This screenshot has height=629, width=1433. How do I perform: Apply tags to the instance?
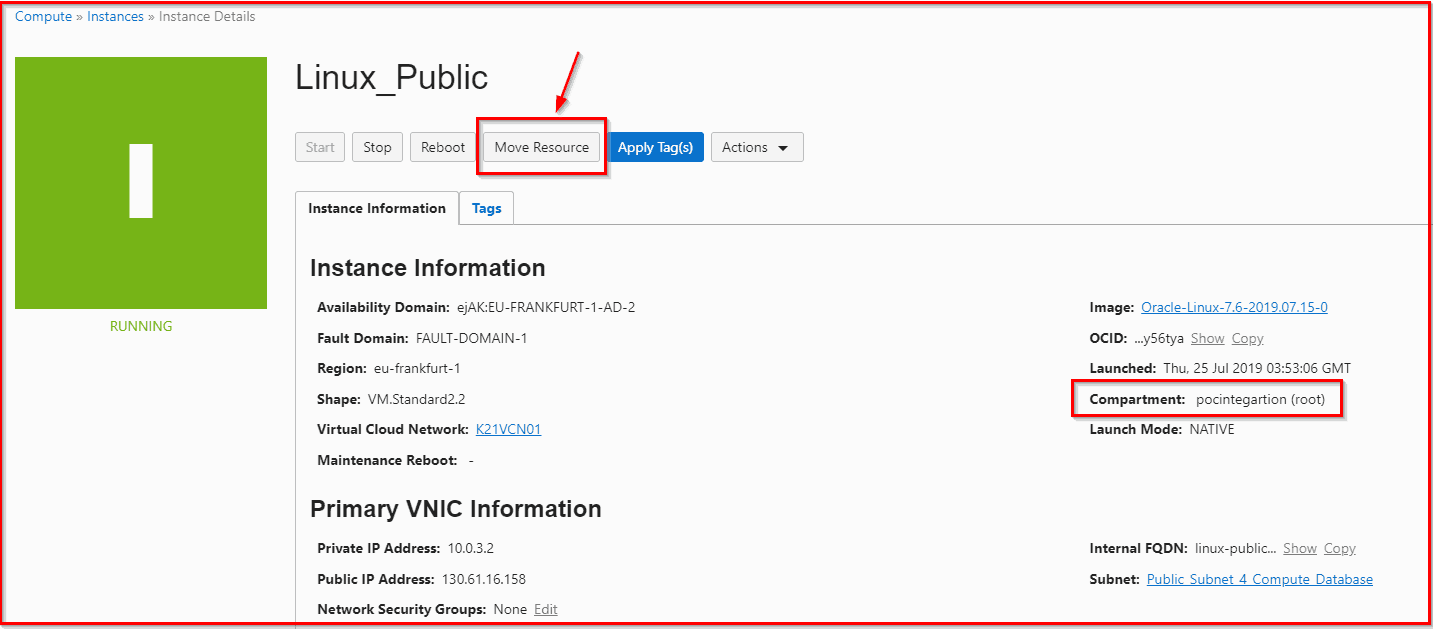(655, 146)
